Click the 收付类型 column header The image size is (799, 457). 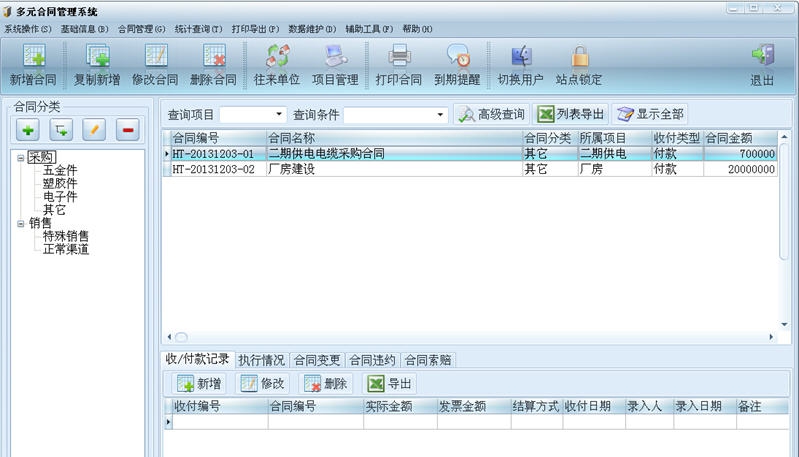point(677,138)
